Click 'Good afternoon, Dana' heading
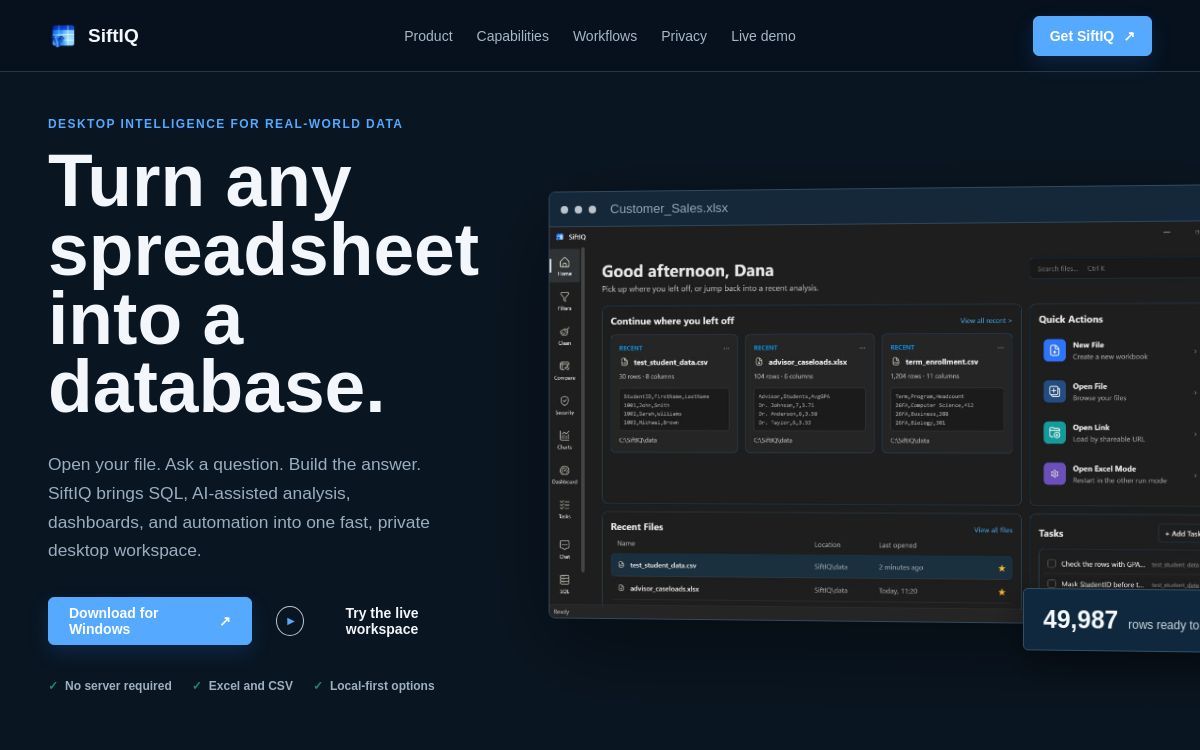This screenshot has width=1200, height=750. 688,271
